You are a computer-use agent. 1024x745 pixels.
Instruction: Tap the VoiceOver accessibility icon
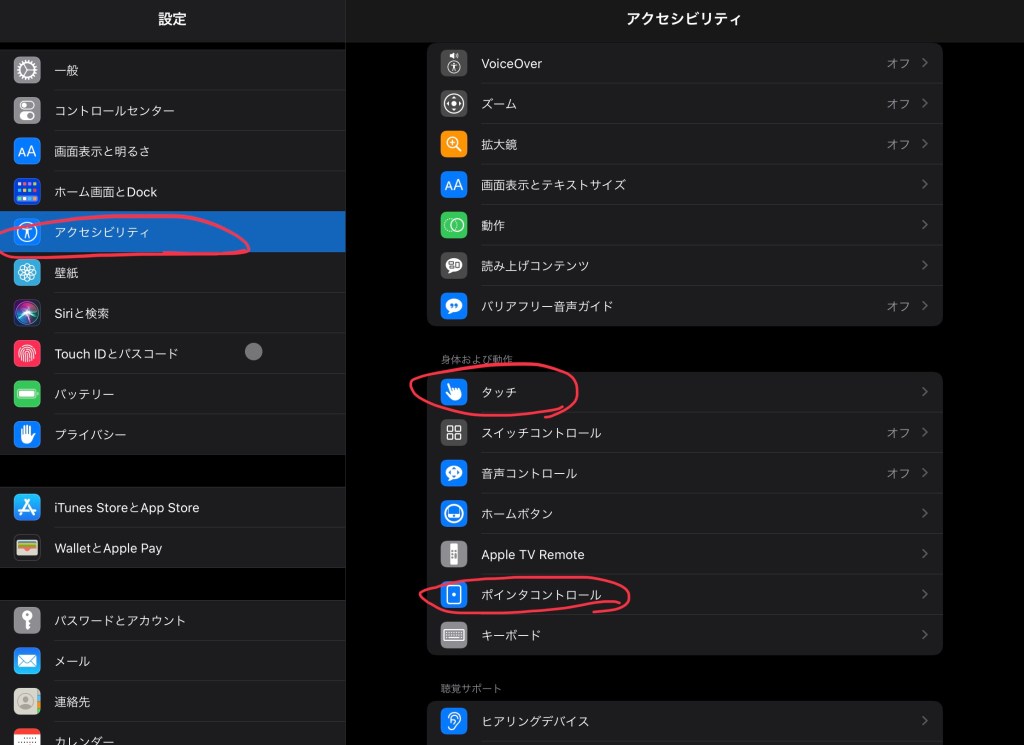pos(454,63)
